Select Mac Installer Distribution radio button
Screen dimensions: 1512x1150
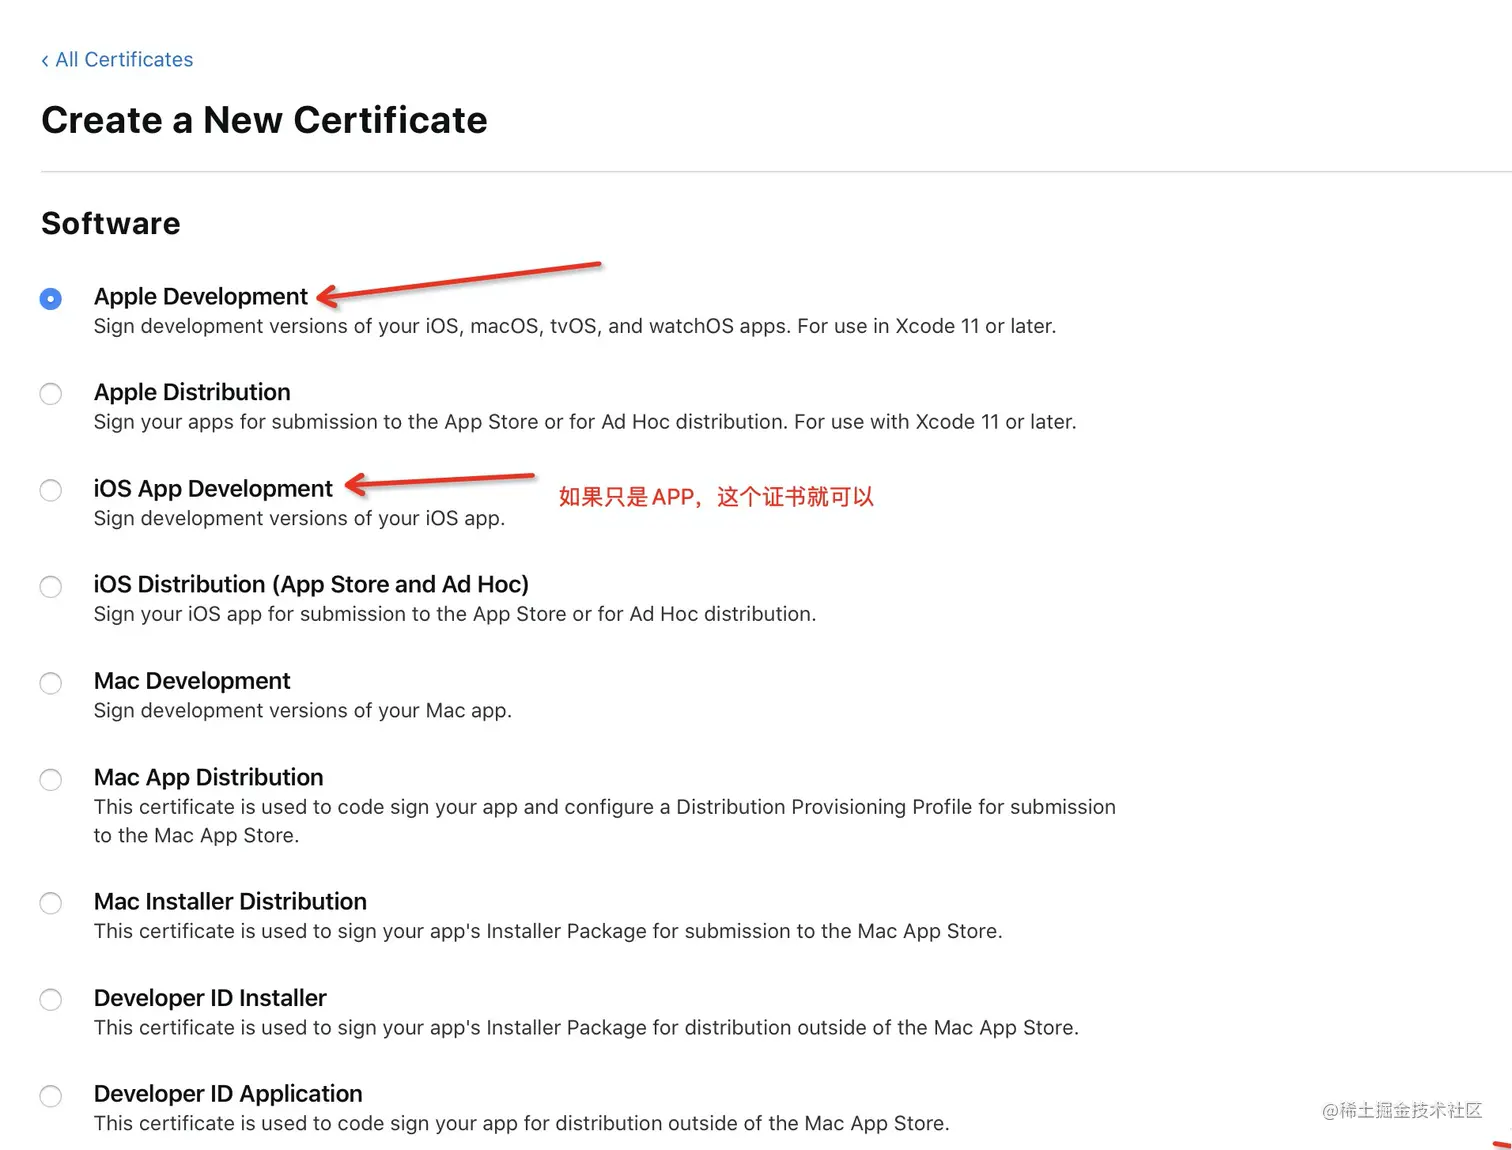(x=51, y=904)
